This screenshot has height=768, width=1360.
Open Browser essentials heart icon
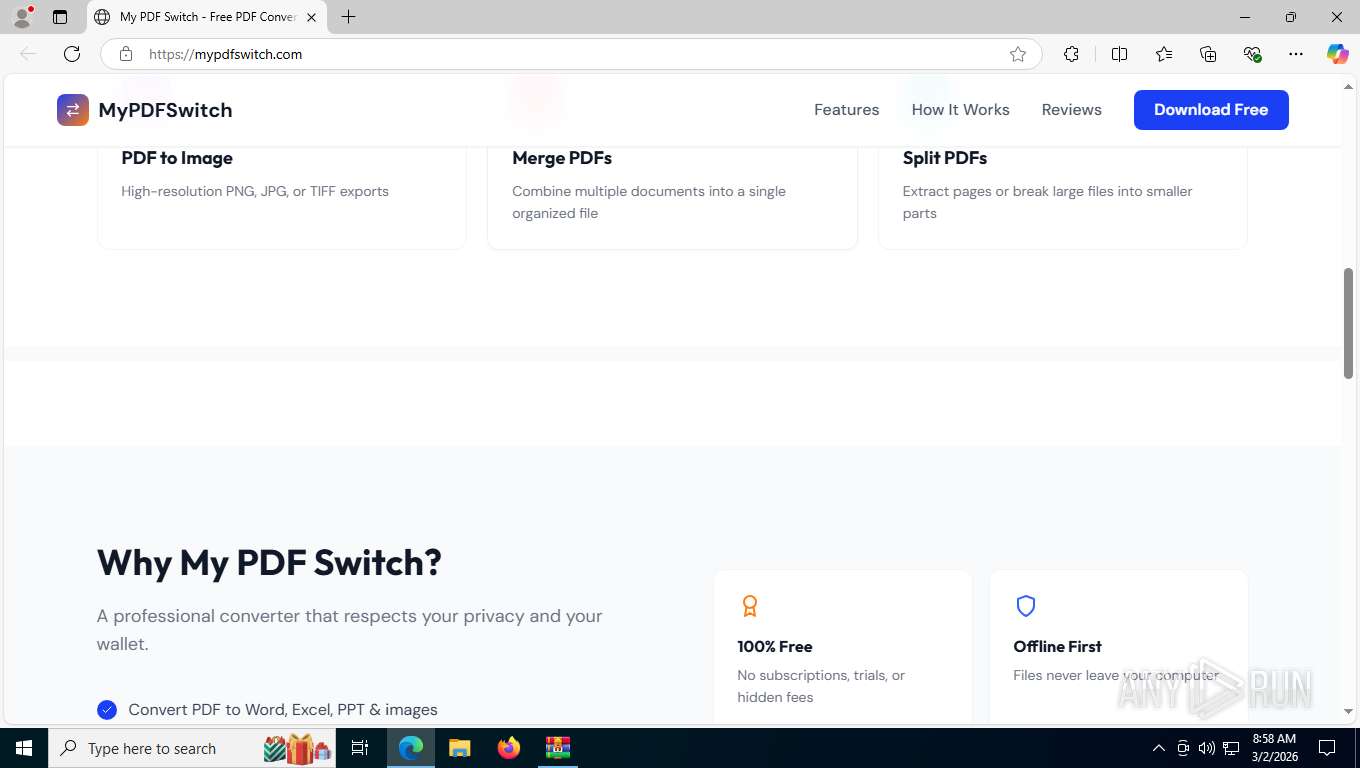[x=1252, y=54]
